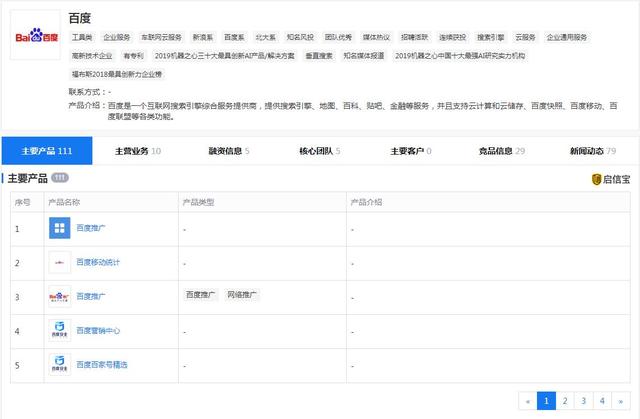Switch to the 新闻动态 tab
Image resolution: width=640 pixels, height=419 pixels.
[x=593, y=151]
